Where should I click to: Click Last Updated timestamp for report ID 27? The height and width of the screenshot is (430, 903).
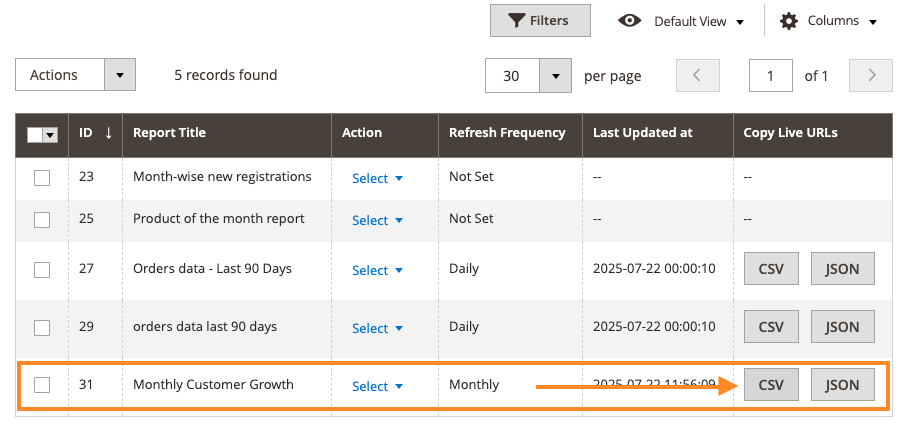tap(654, 269)
